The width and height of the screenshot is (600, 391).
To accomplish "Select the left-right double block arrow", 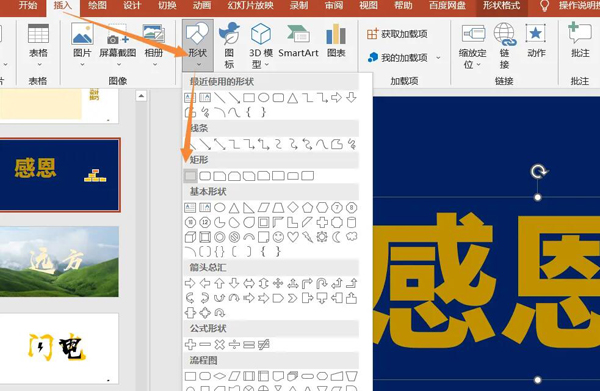I will [x=249, y=283].
